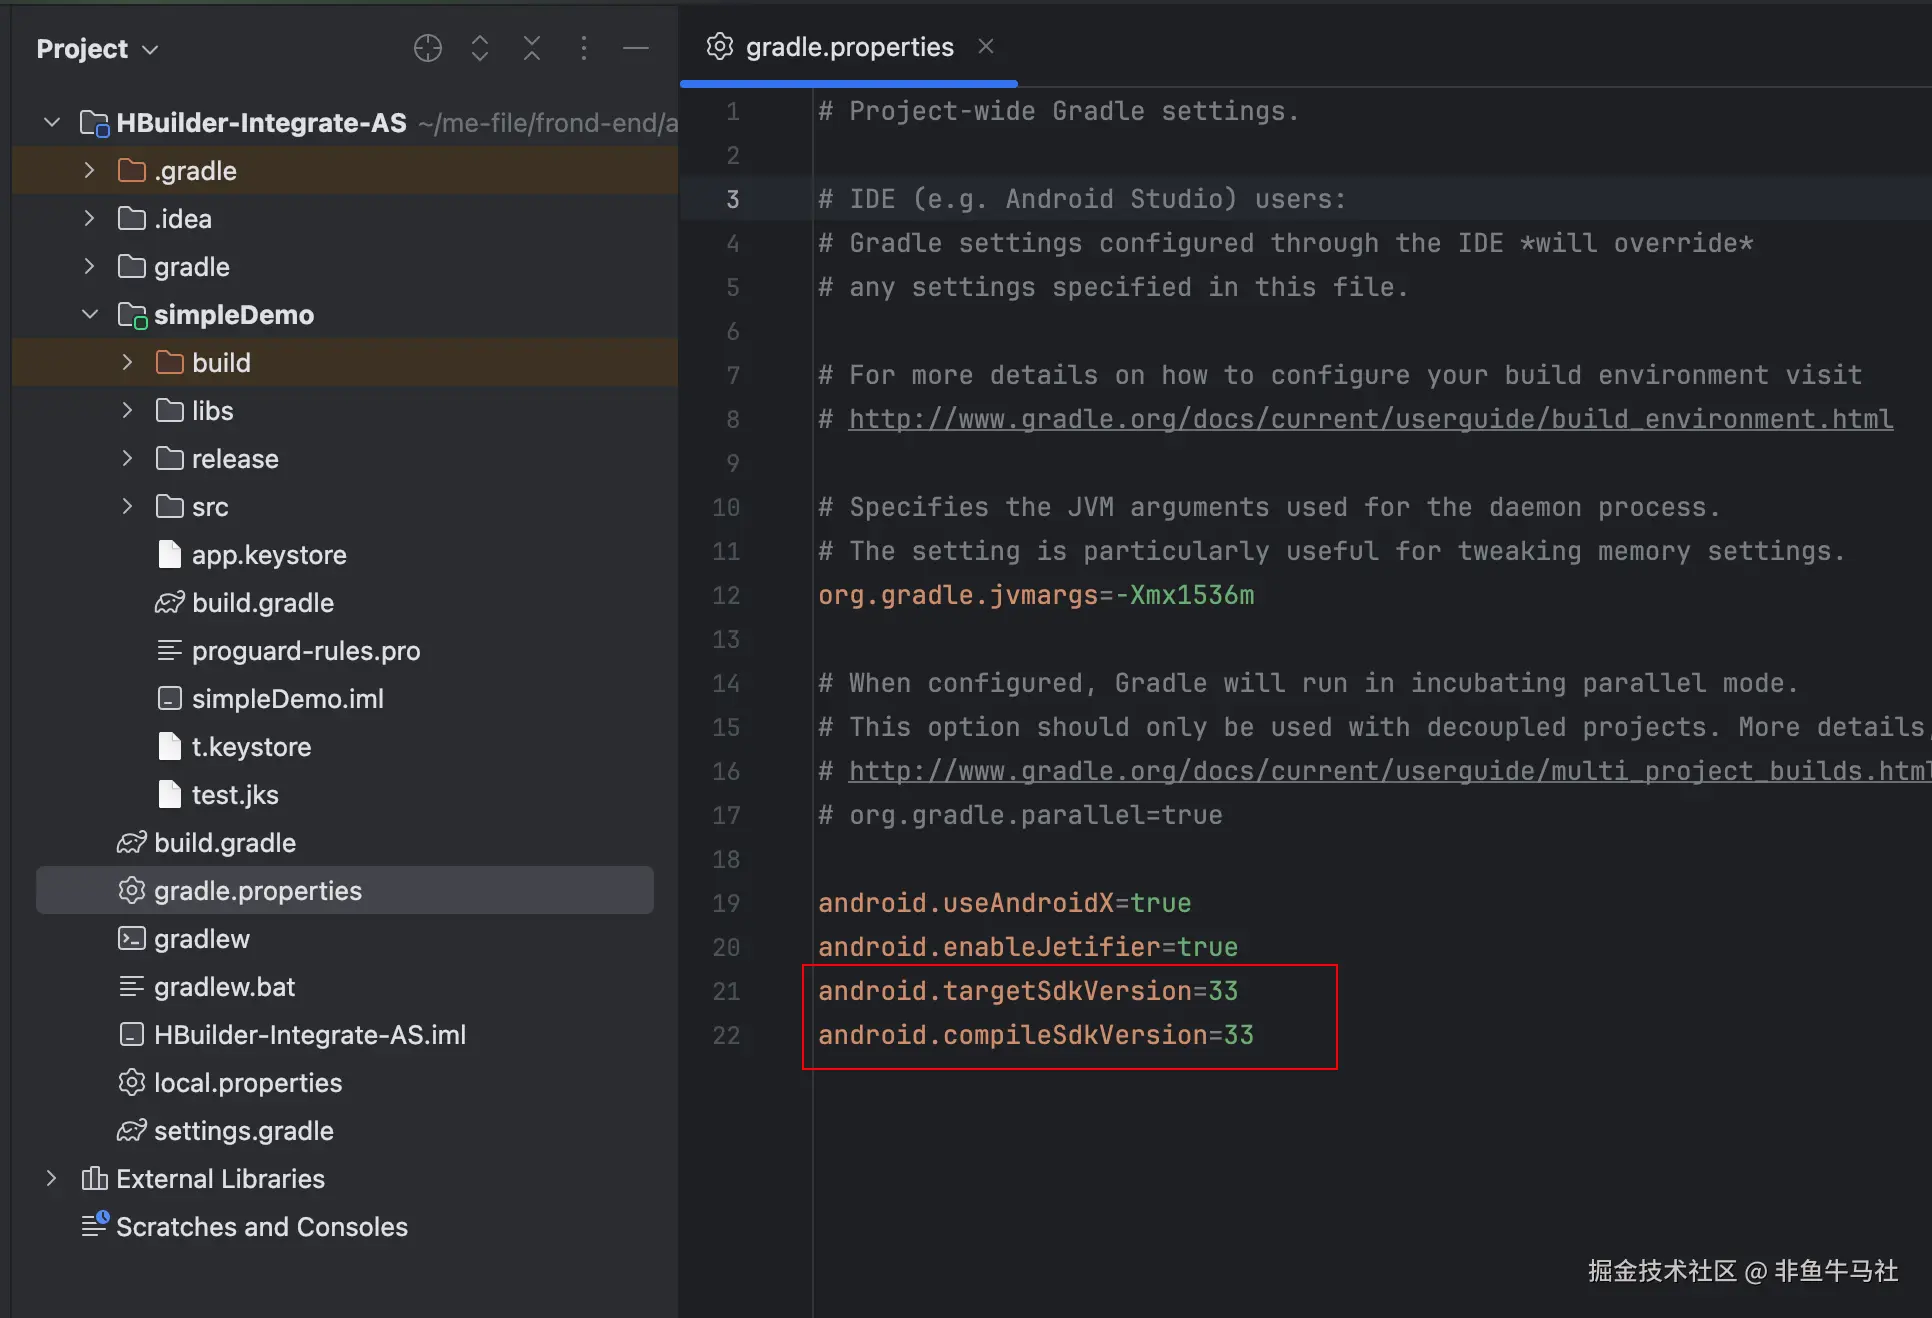Close the gradle.properties tab

coord(986,46)
